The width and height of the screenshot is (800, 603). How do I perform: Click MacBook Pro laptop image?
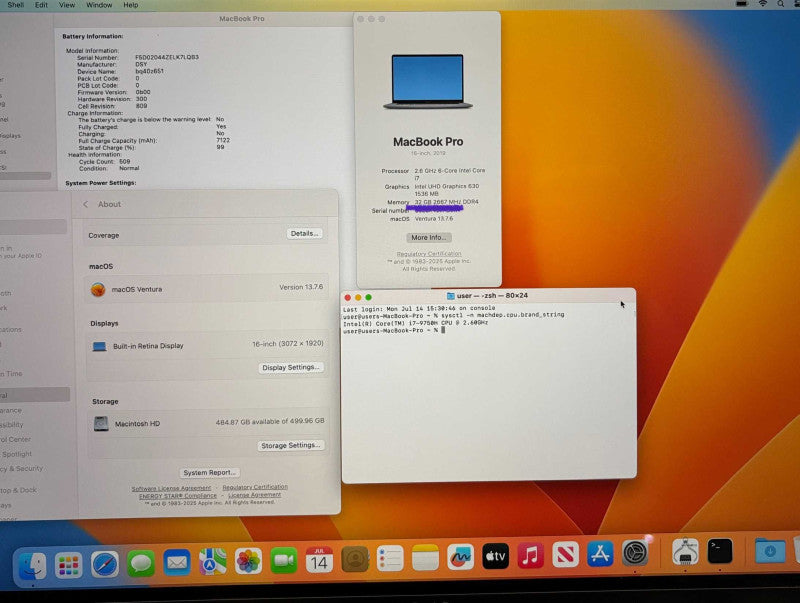[428, 82]
